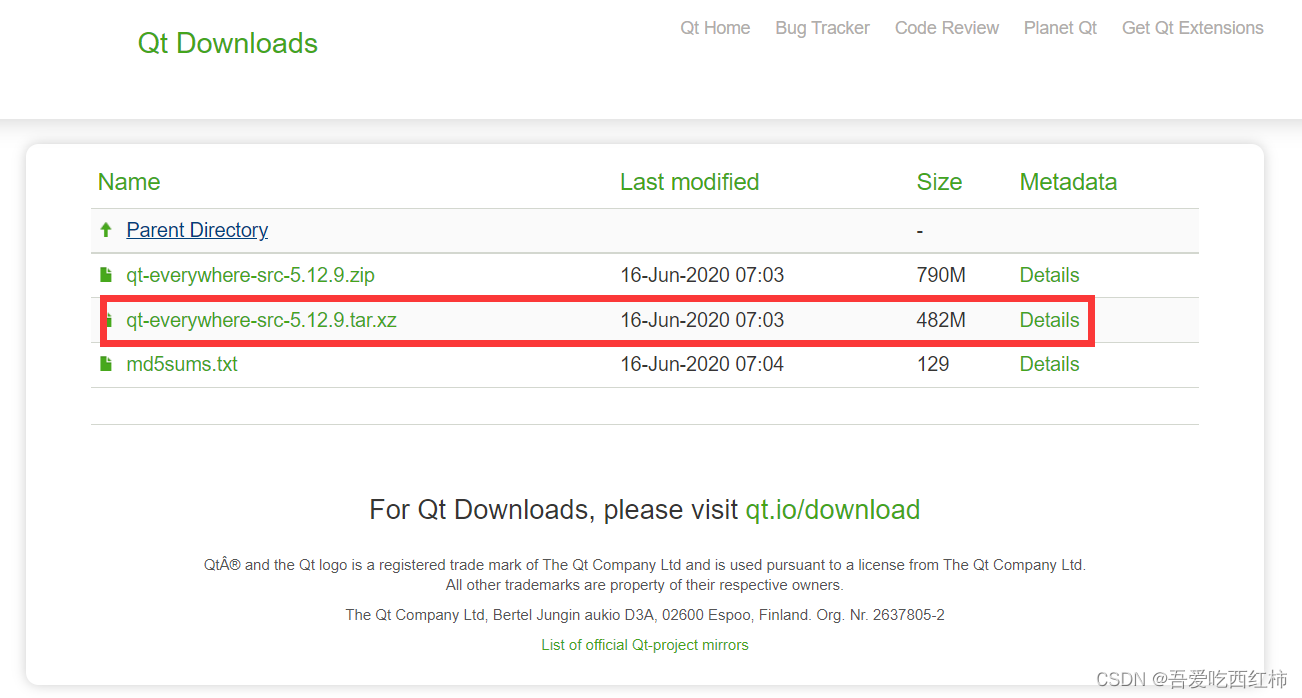The width and height of the screenshot is (1302, 698).
Task: Open the Bug Tracker nav link
Action: 822,28
